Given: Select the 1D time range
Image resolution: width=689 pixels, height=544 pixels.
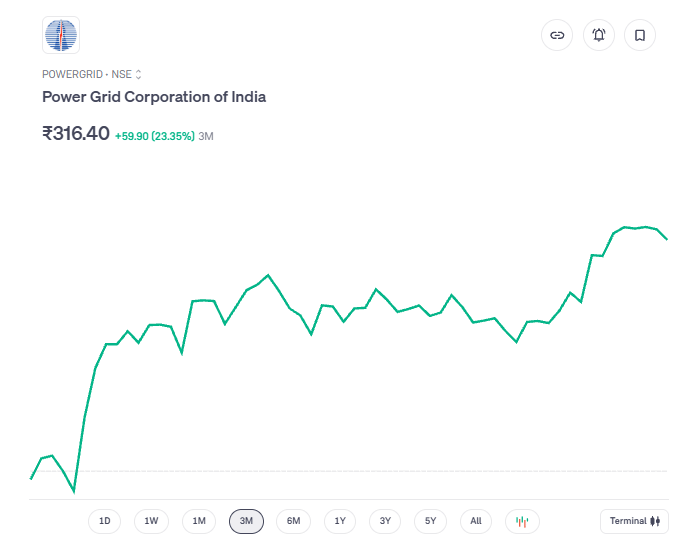Looking at the screenshot, I should tap(104, 521).
